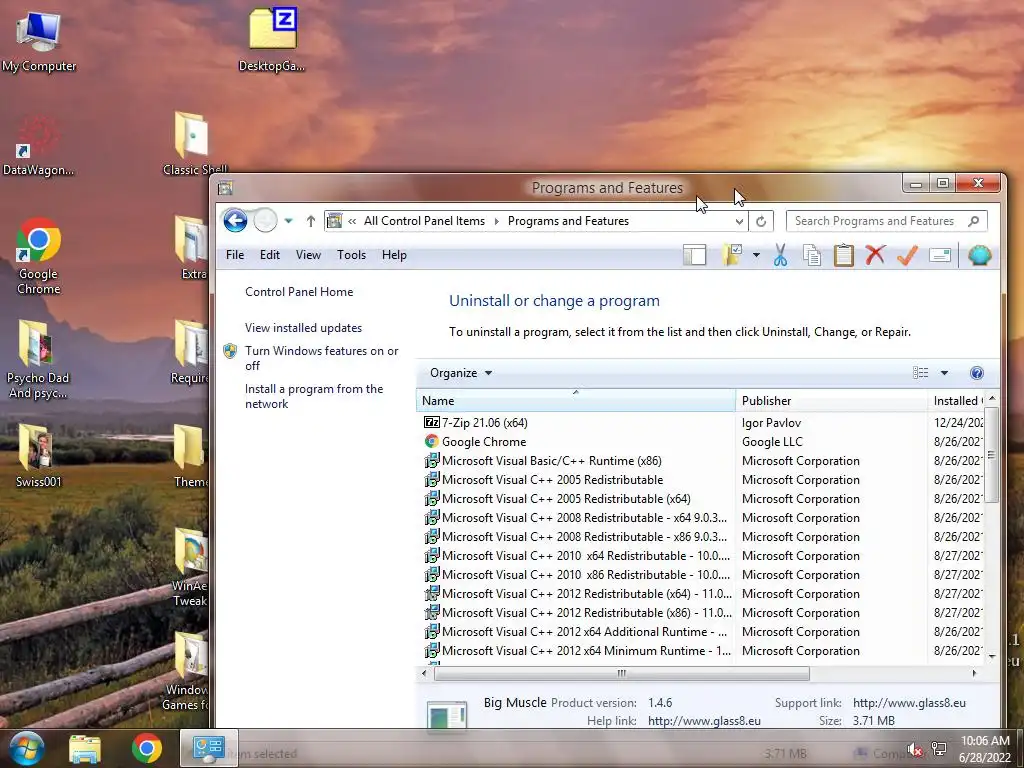Click the Copy toolbar icon

point(812,255)
